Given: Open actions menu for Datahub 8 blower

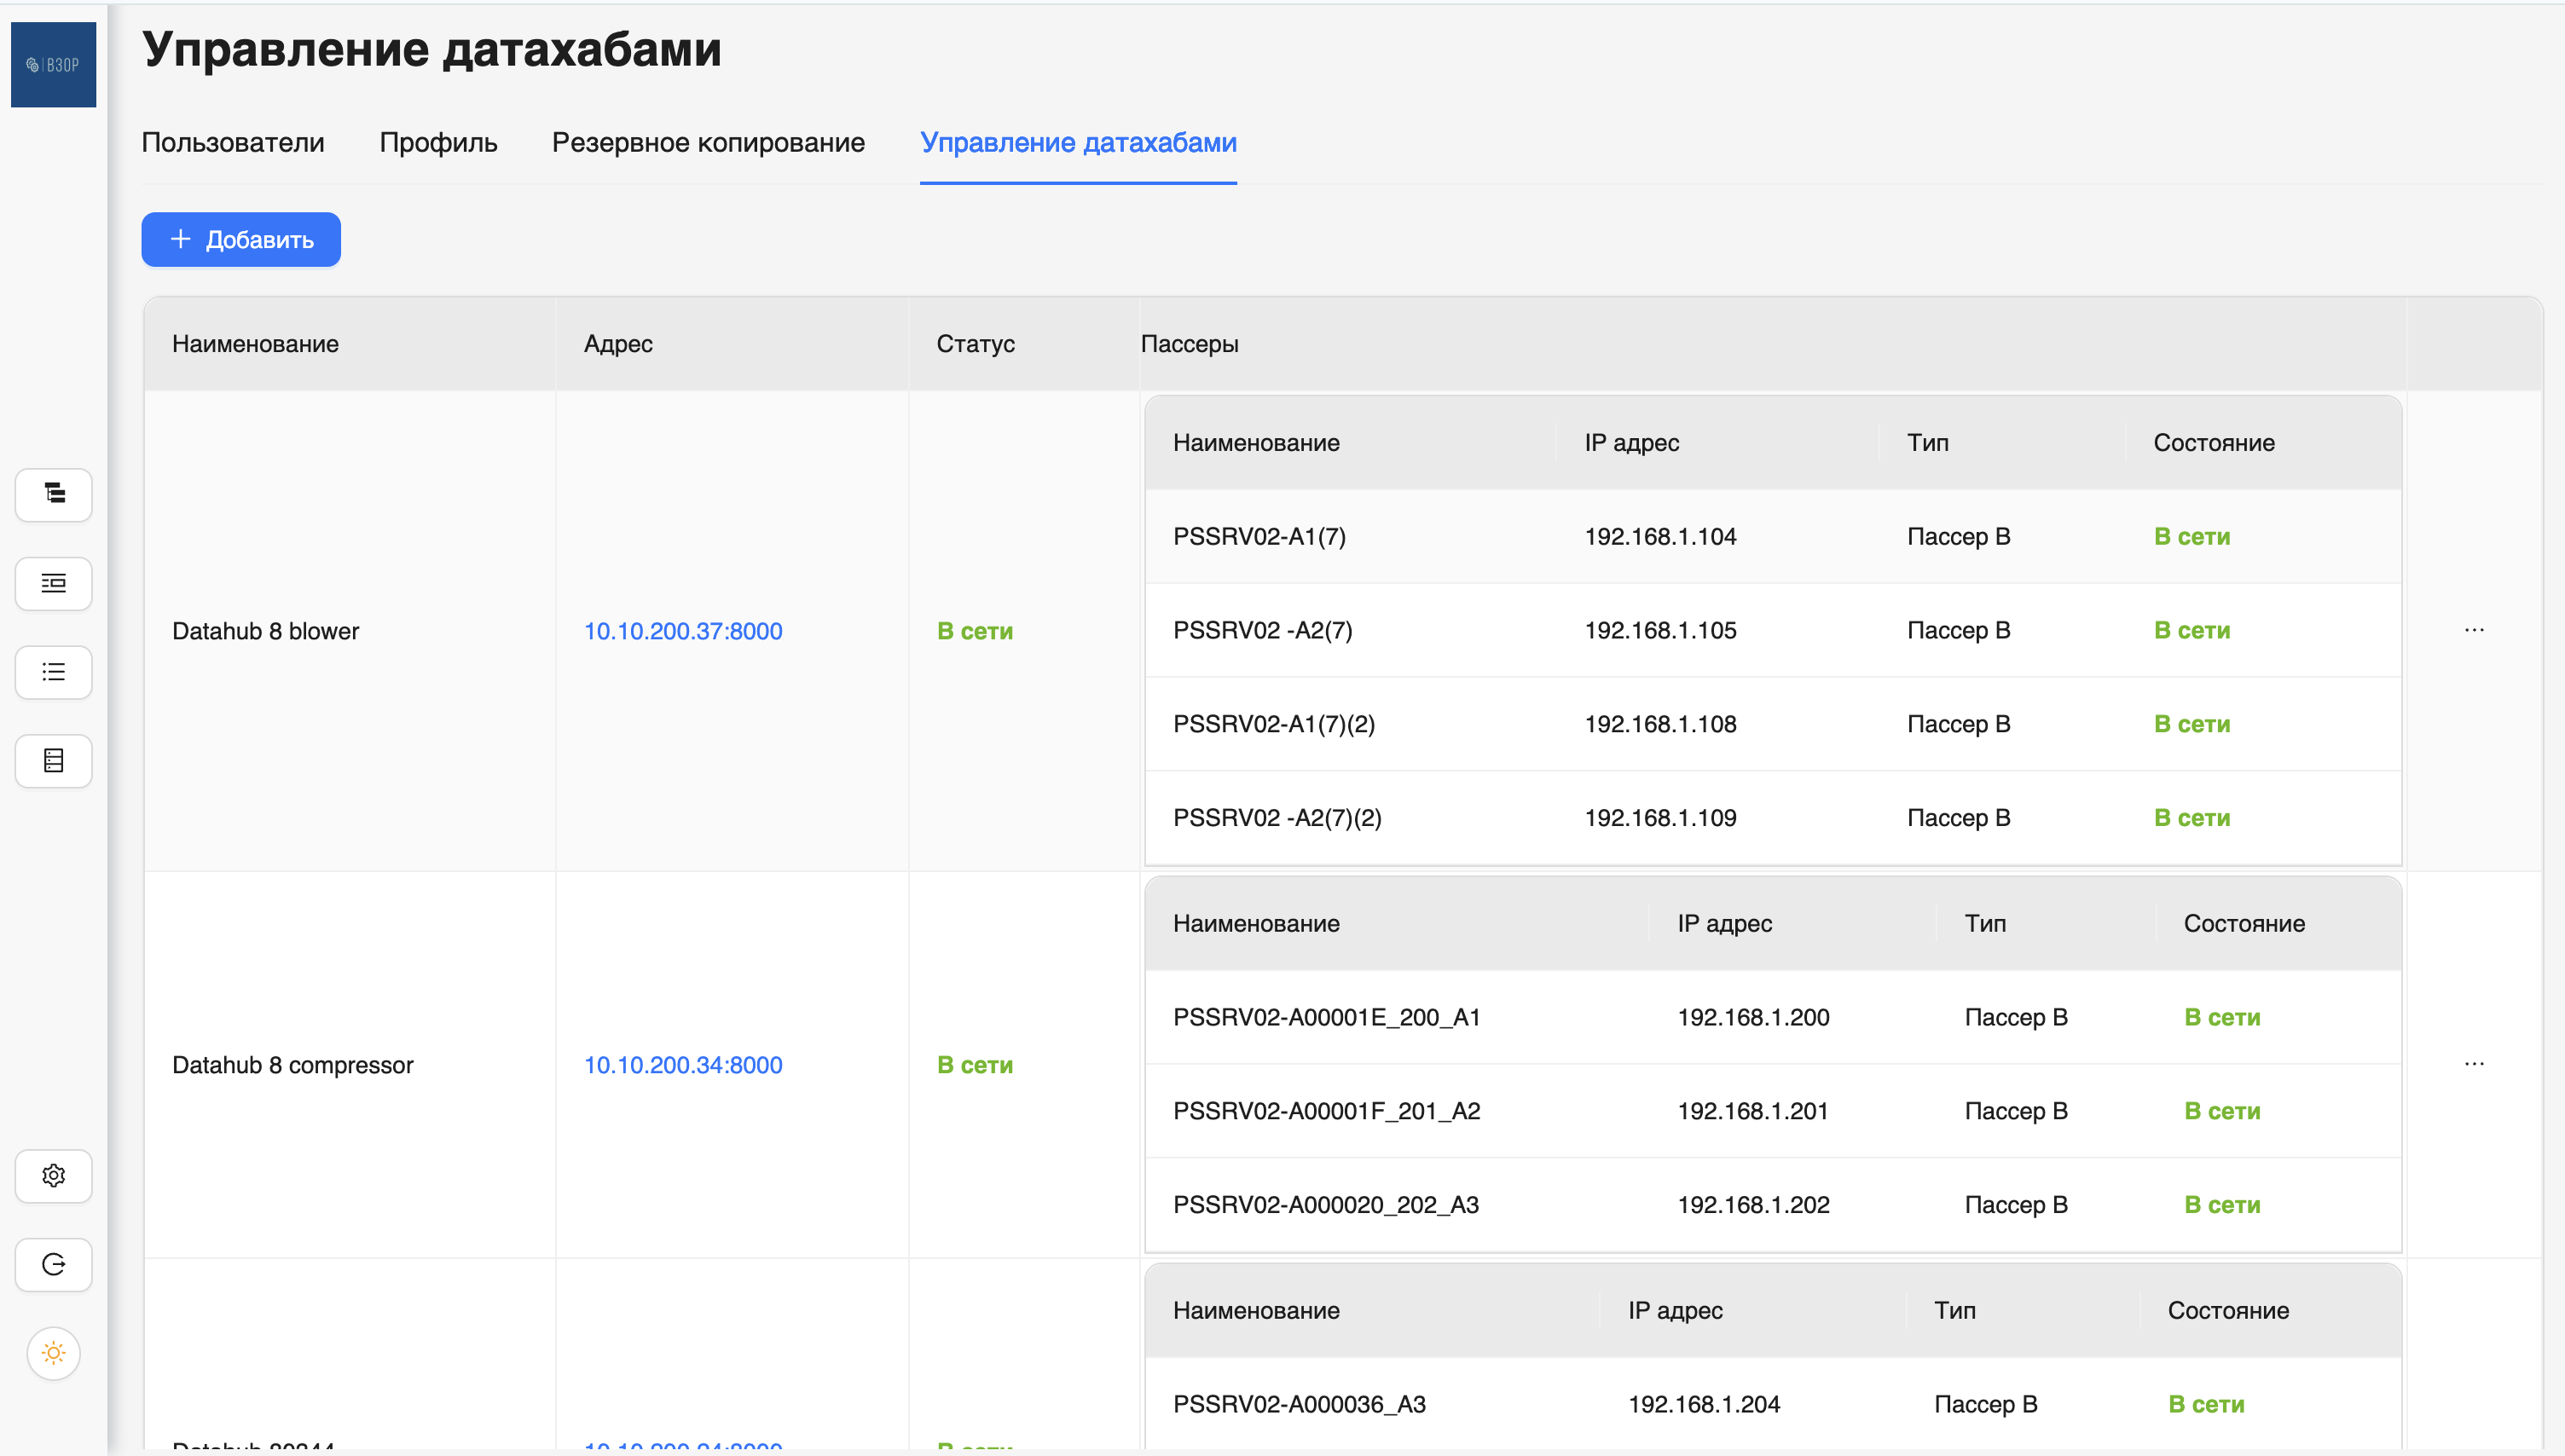Looking at the screenshot, I should pyautogui.click(x=2474, y=630).
